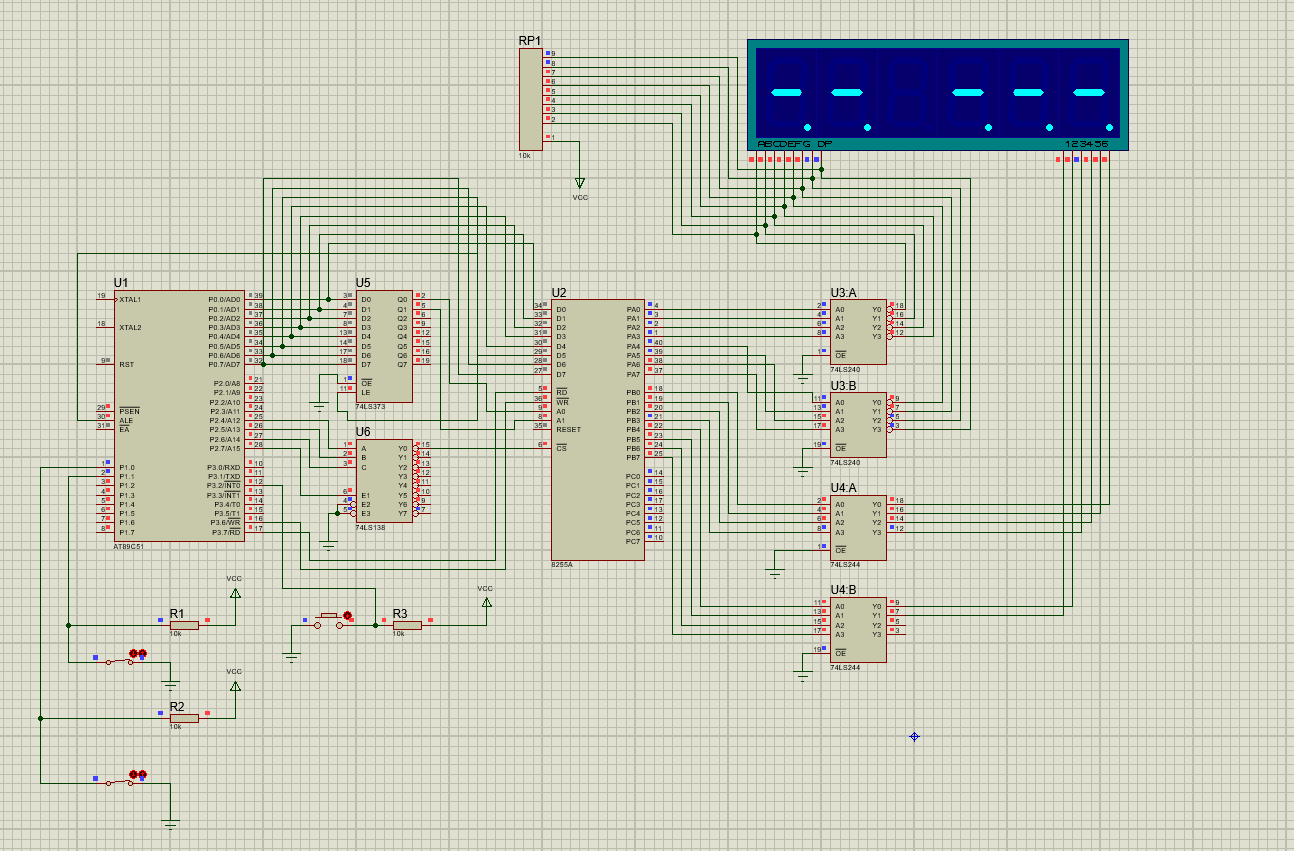This screenshot has height=851, width=1294.
Task: Select the RP1 resistor pack body
Action: pyautogui.click(x=531, y=98)
